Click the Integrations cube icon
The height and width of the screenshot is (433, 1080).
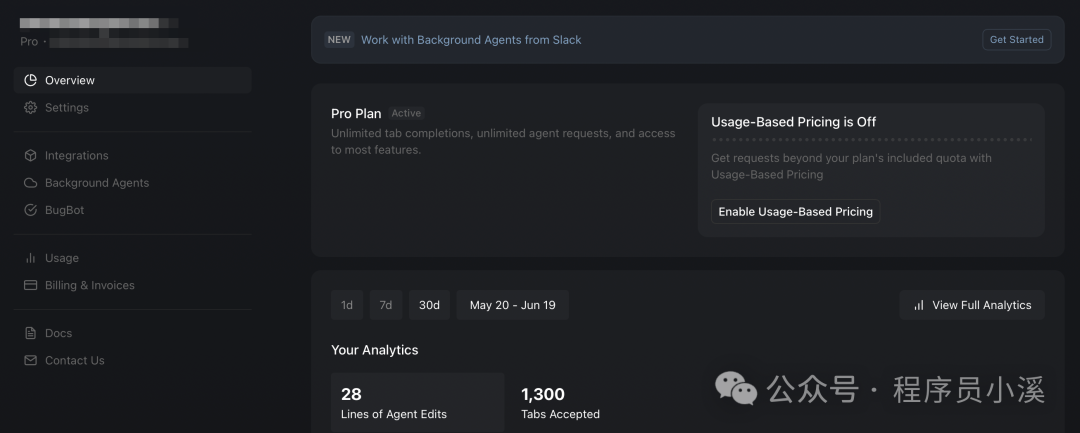(x=30, y=156)
